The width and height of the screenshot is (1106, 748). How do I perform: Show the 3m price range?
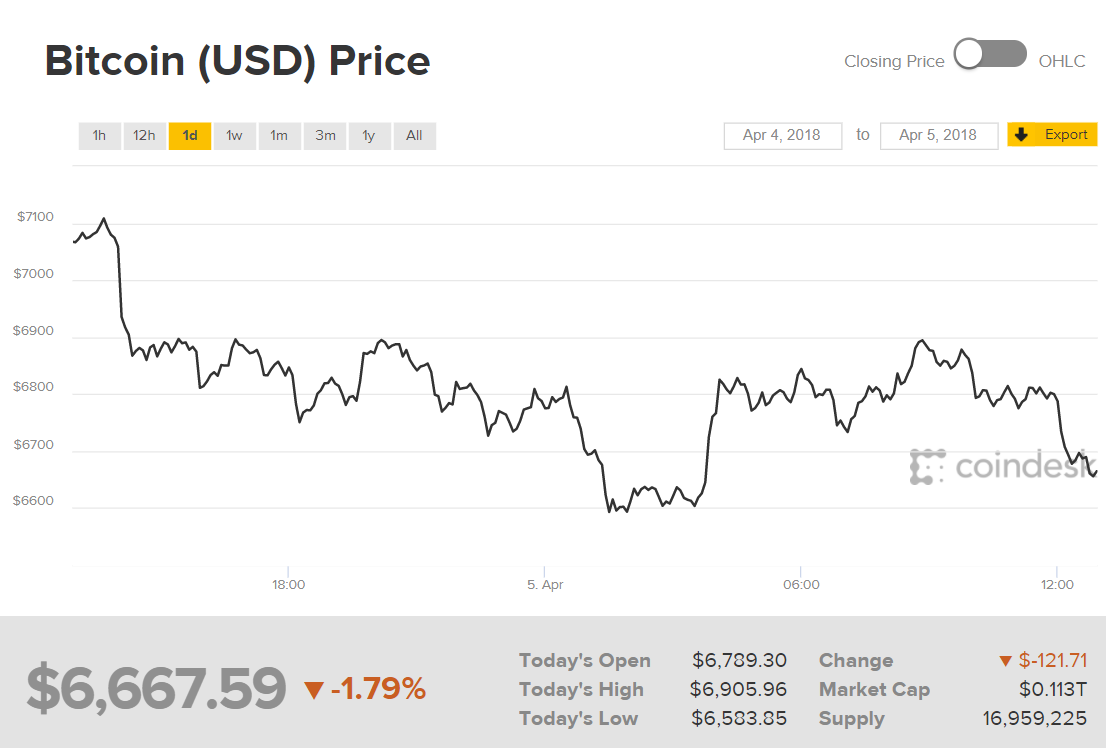[x=325, y=136]
